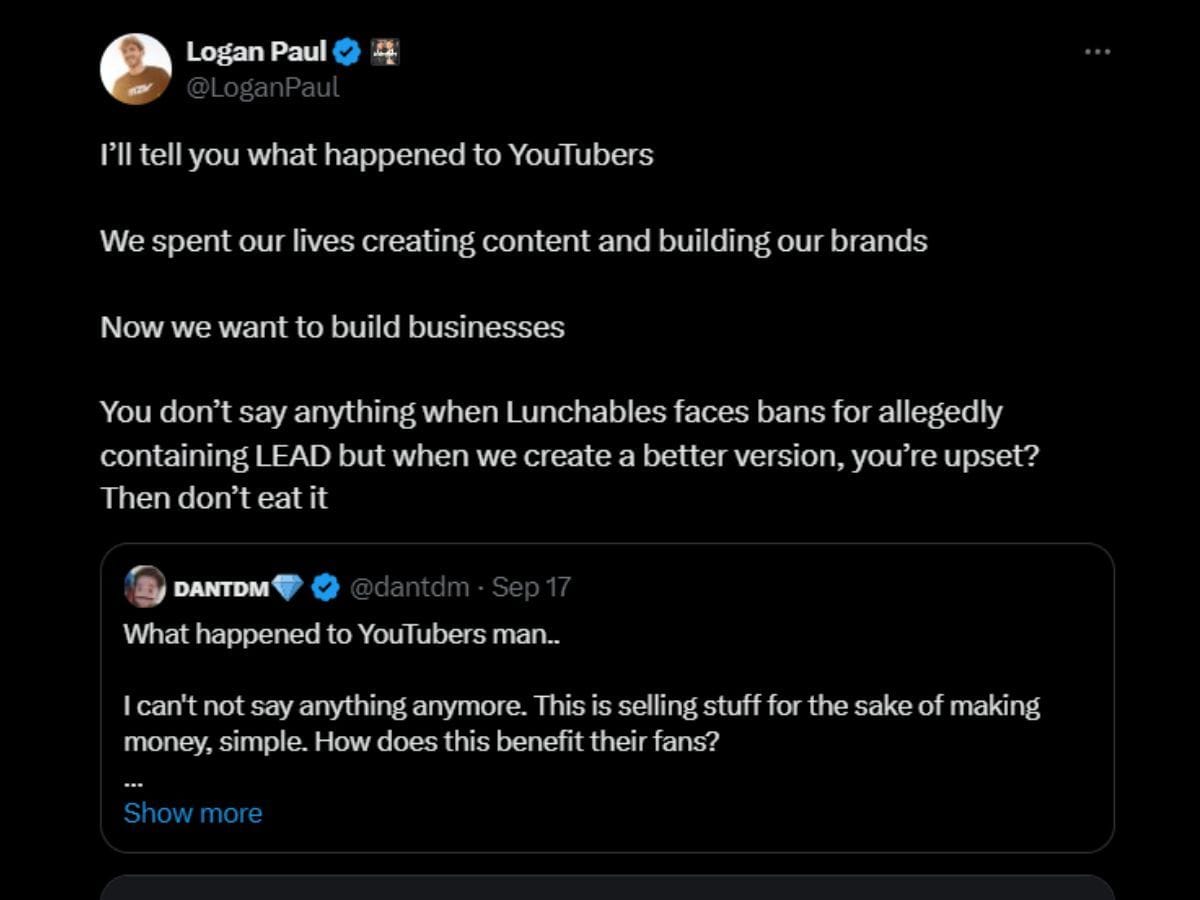Open the quoted DANTDM tweet
The width and height of the screenshot is (1200, 900).
(600, 660)
